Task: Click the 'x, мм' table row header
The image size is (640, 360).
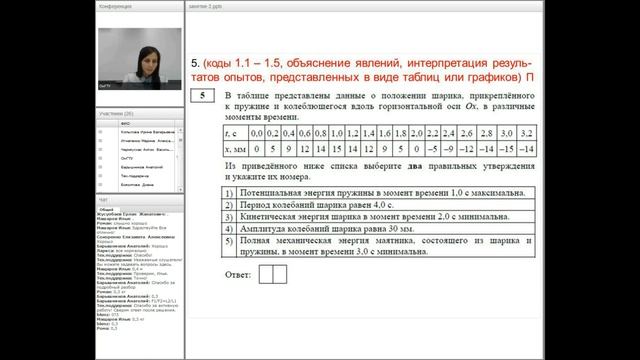Action: (236, 149)
